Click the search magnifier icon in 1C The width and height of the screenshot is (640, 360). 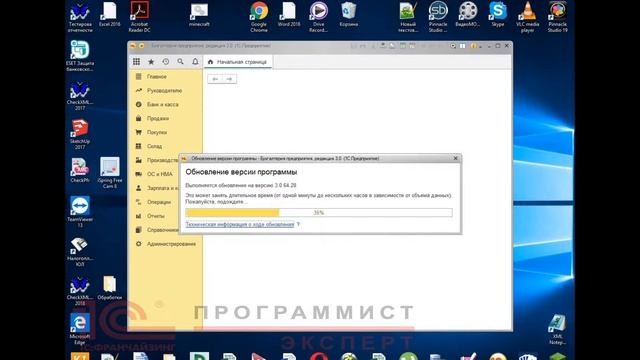click(180, 62)
